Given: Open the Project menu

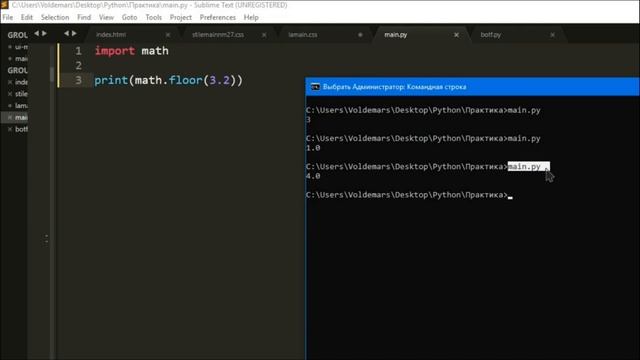Looking at the screenshot, I should [x=181, y=18].
